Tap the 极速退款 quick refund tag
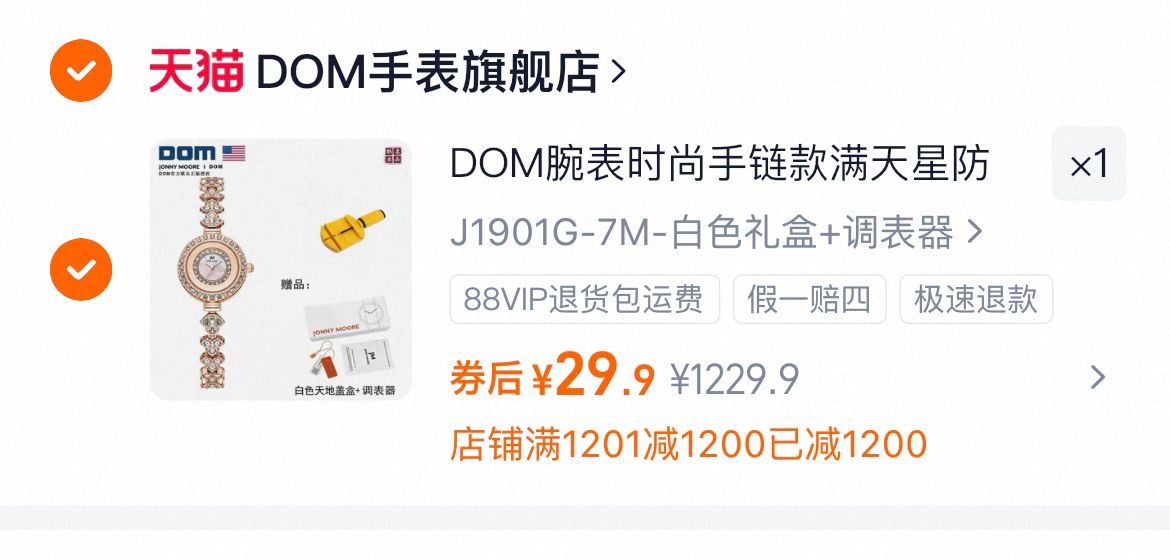 [976, 299]
